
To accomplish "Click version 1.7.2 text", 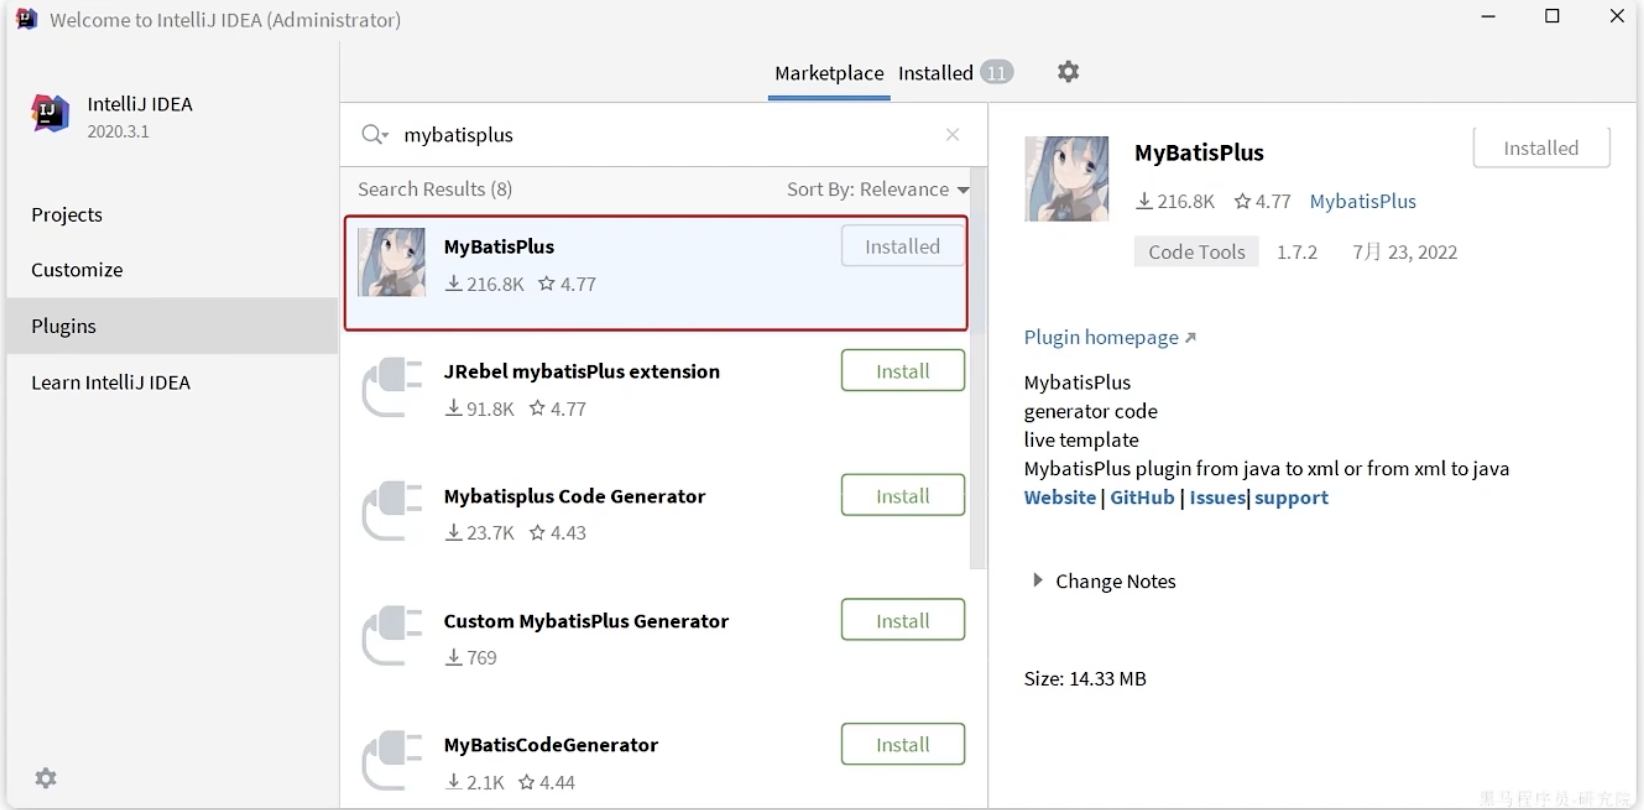I will [x=1297, y=252].
